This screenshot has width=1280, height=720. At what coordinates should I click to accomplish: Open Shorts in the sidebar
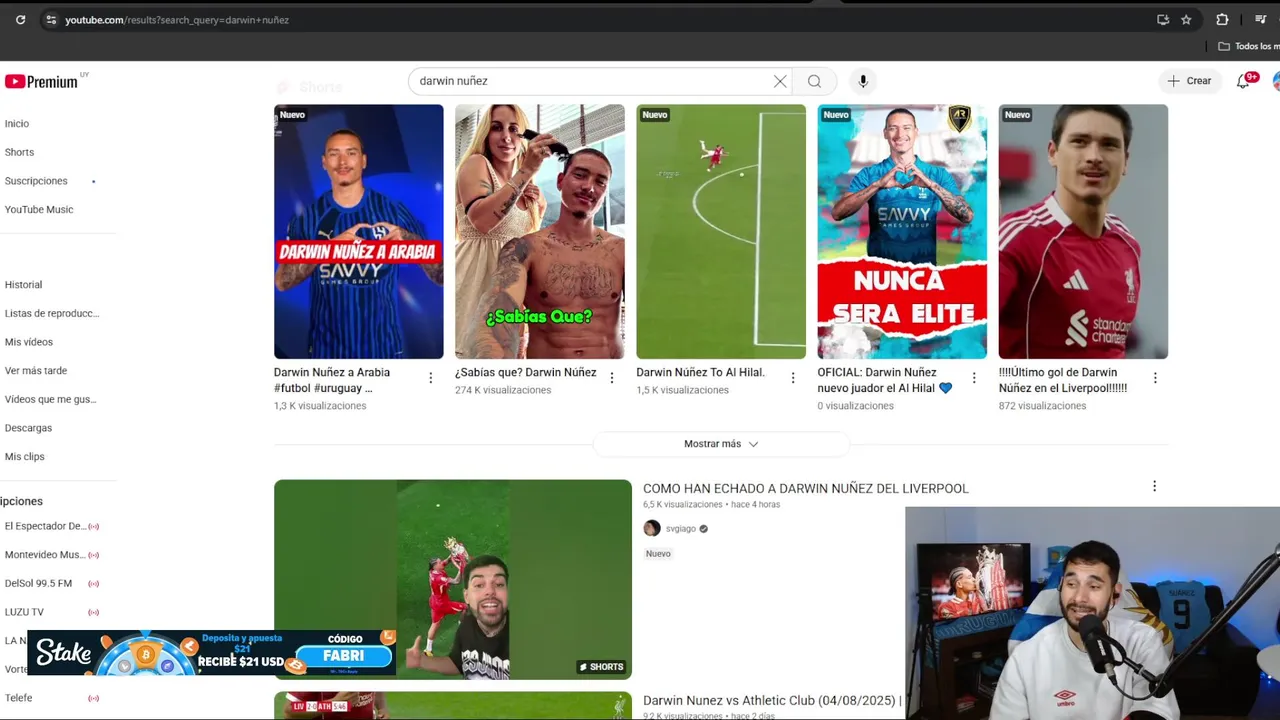pyautogui.click(x=19, y=152)
